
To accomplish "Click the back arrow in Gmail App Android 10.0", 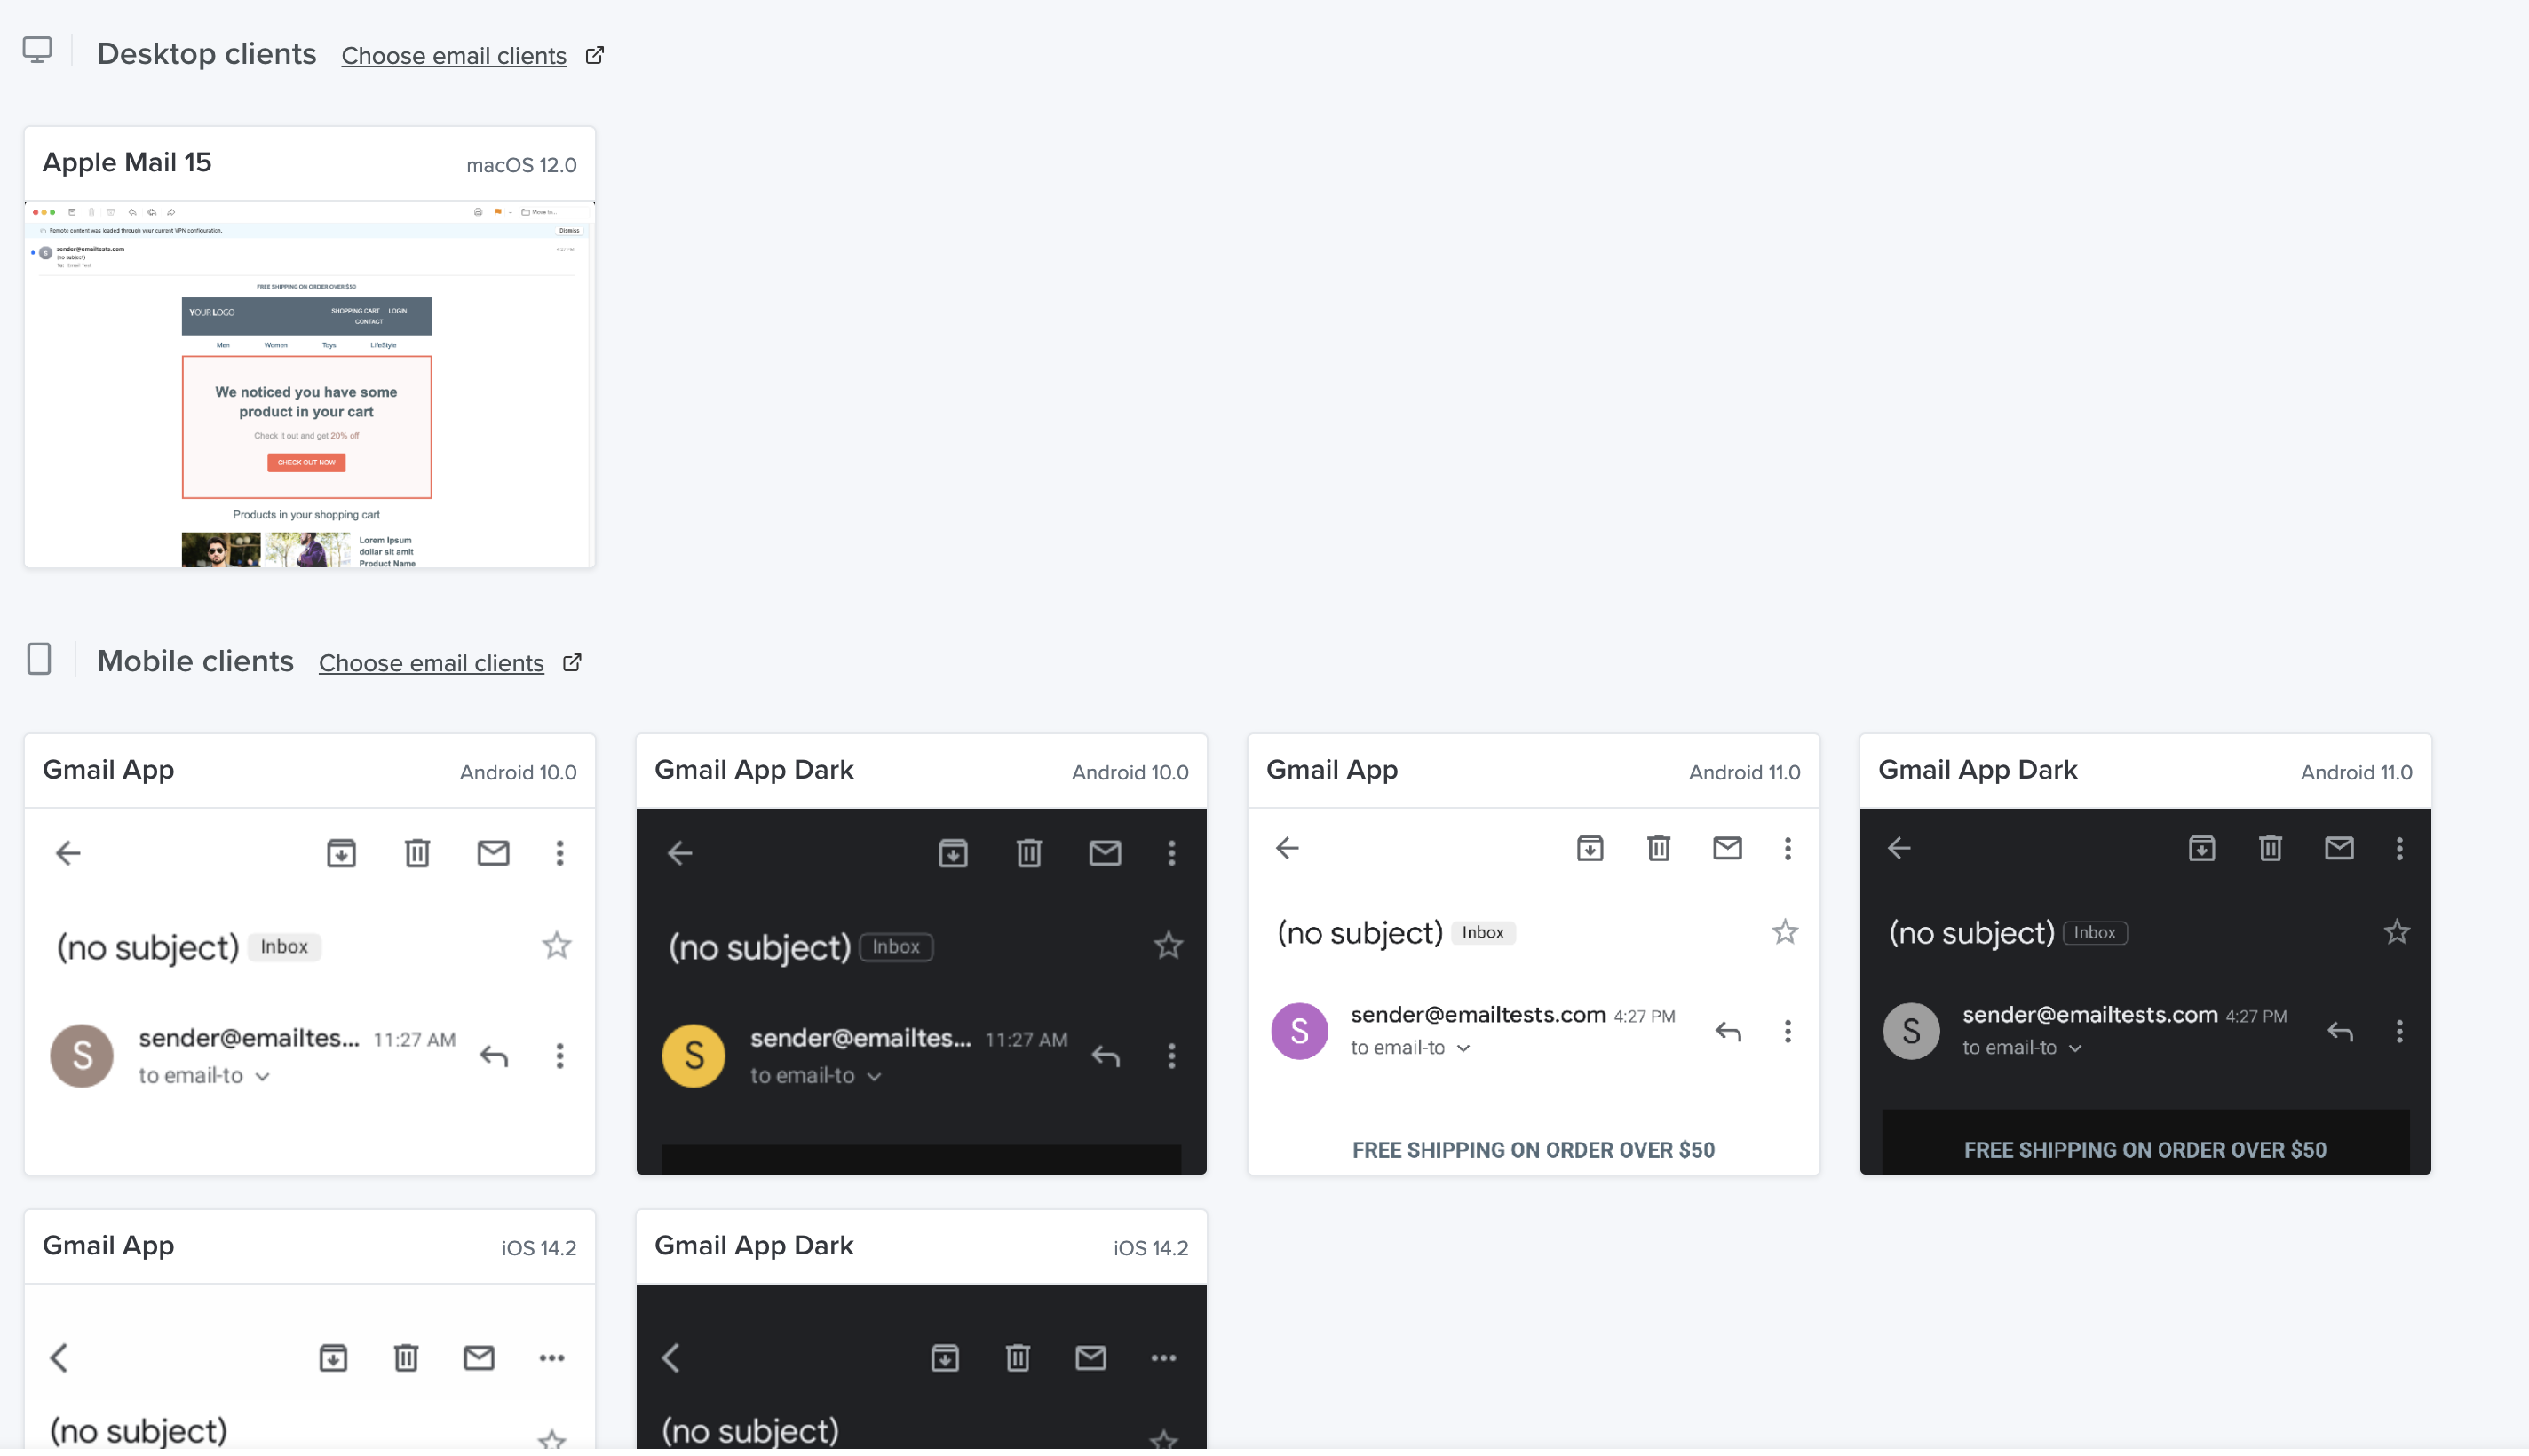I will point(67,852).
